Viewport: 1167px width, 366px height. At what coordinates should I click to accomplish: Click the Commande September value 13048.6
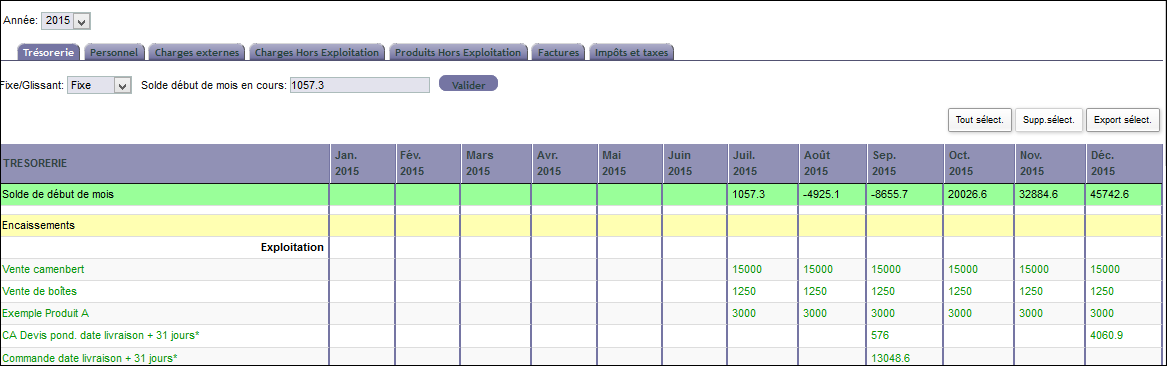(892, 358)
